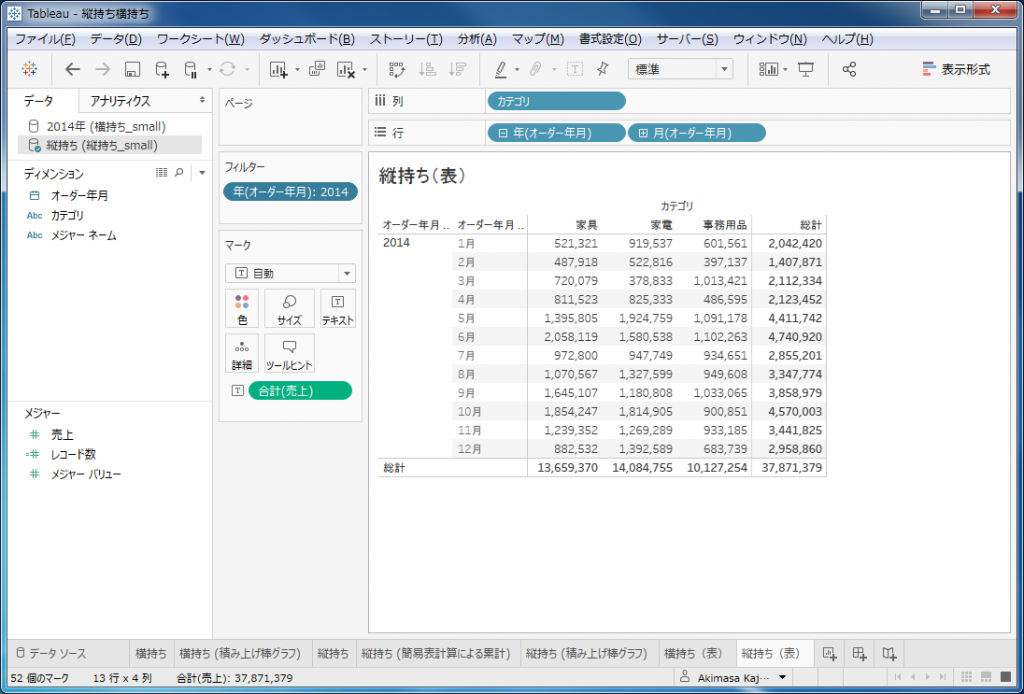Image resolution: width=1024 pixels, height=694 pixels.
Task: Click the Share workbook icon
Action: (x=849, y=69)
